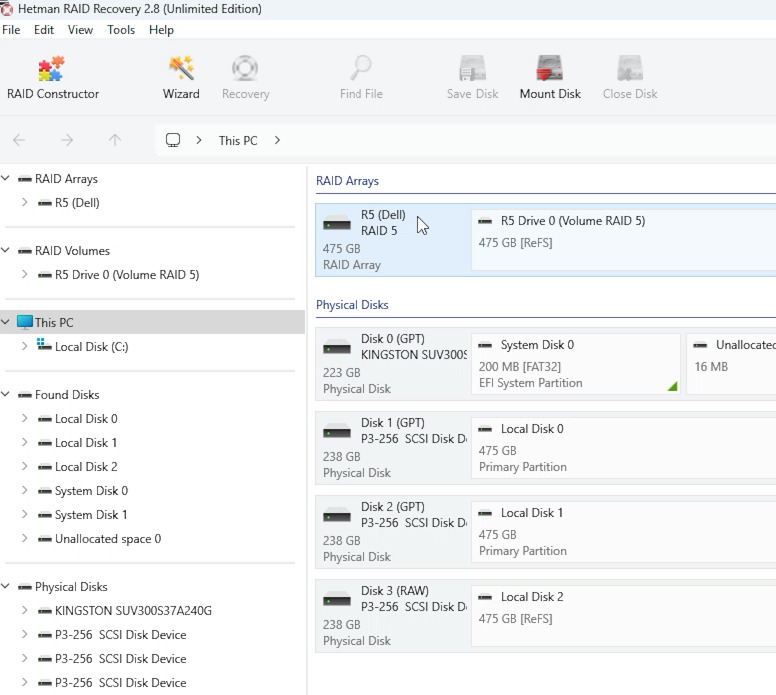Select System Disk 0 in the tree
Image resolution: width=776 pixels, height=695 pixels.
point(91,491)
